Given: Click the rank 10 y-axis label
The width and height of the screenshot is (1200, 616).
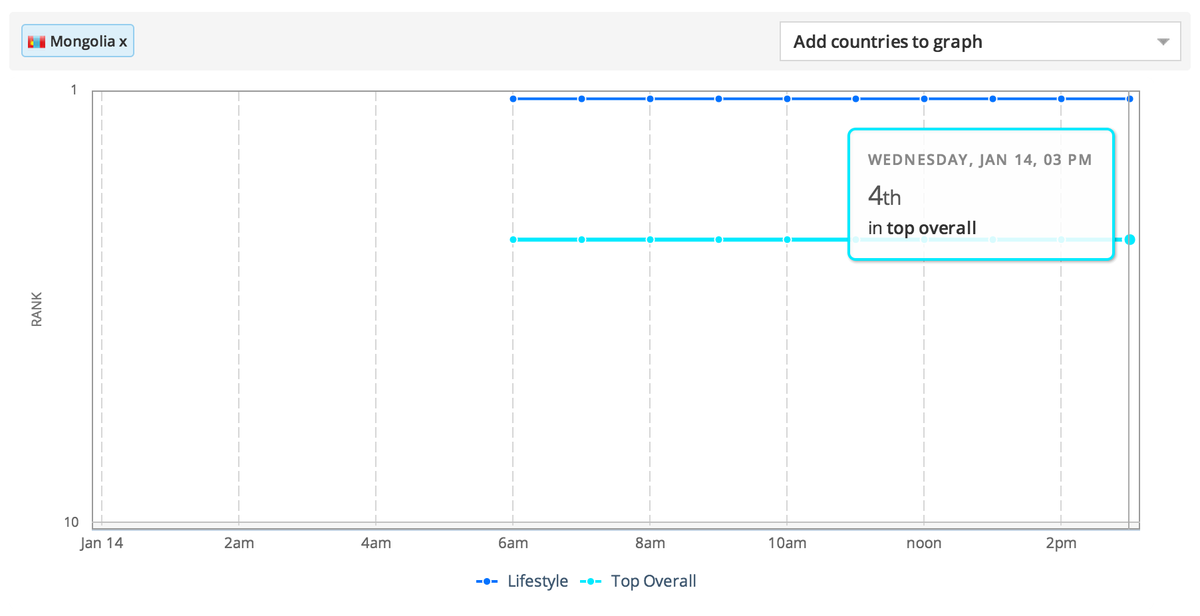Looking at the screenshot, I should click(x=72, y=523).
